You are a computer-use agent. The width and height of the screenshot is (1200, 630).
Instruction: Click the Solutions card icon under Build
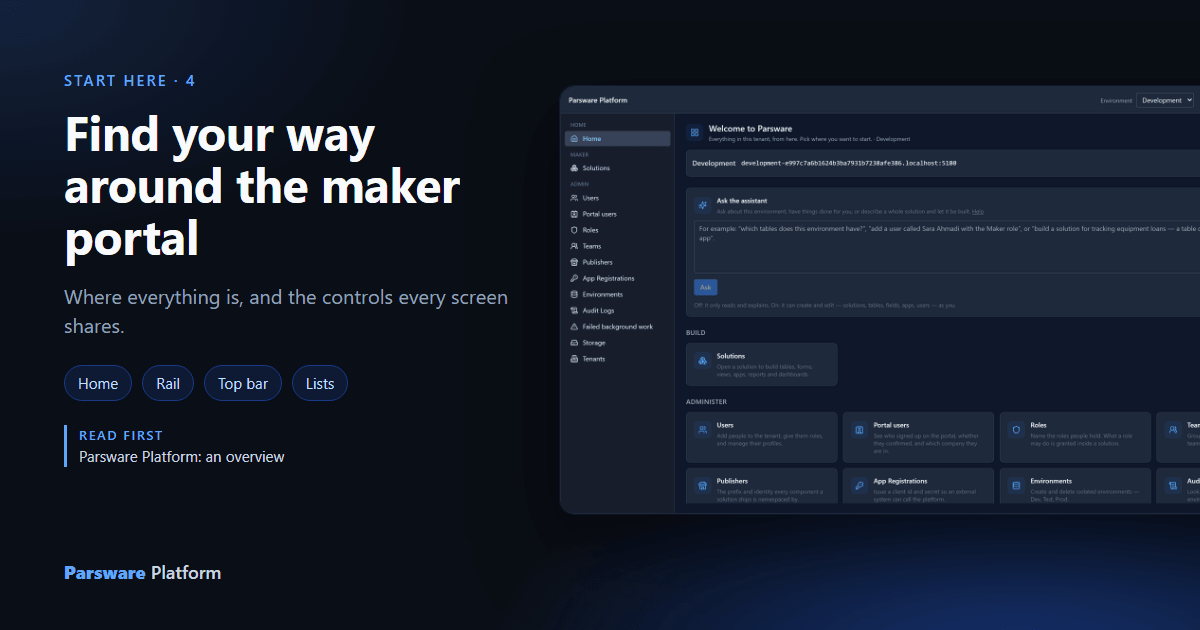pos(703,361)
